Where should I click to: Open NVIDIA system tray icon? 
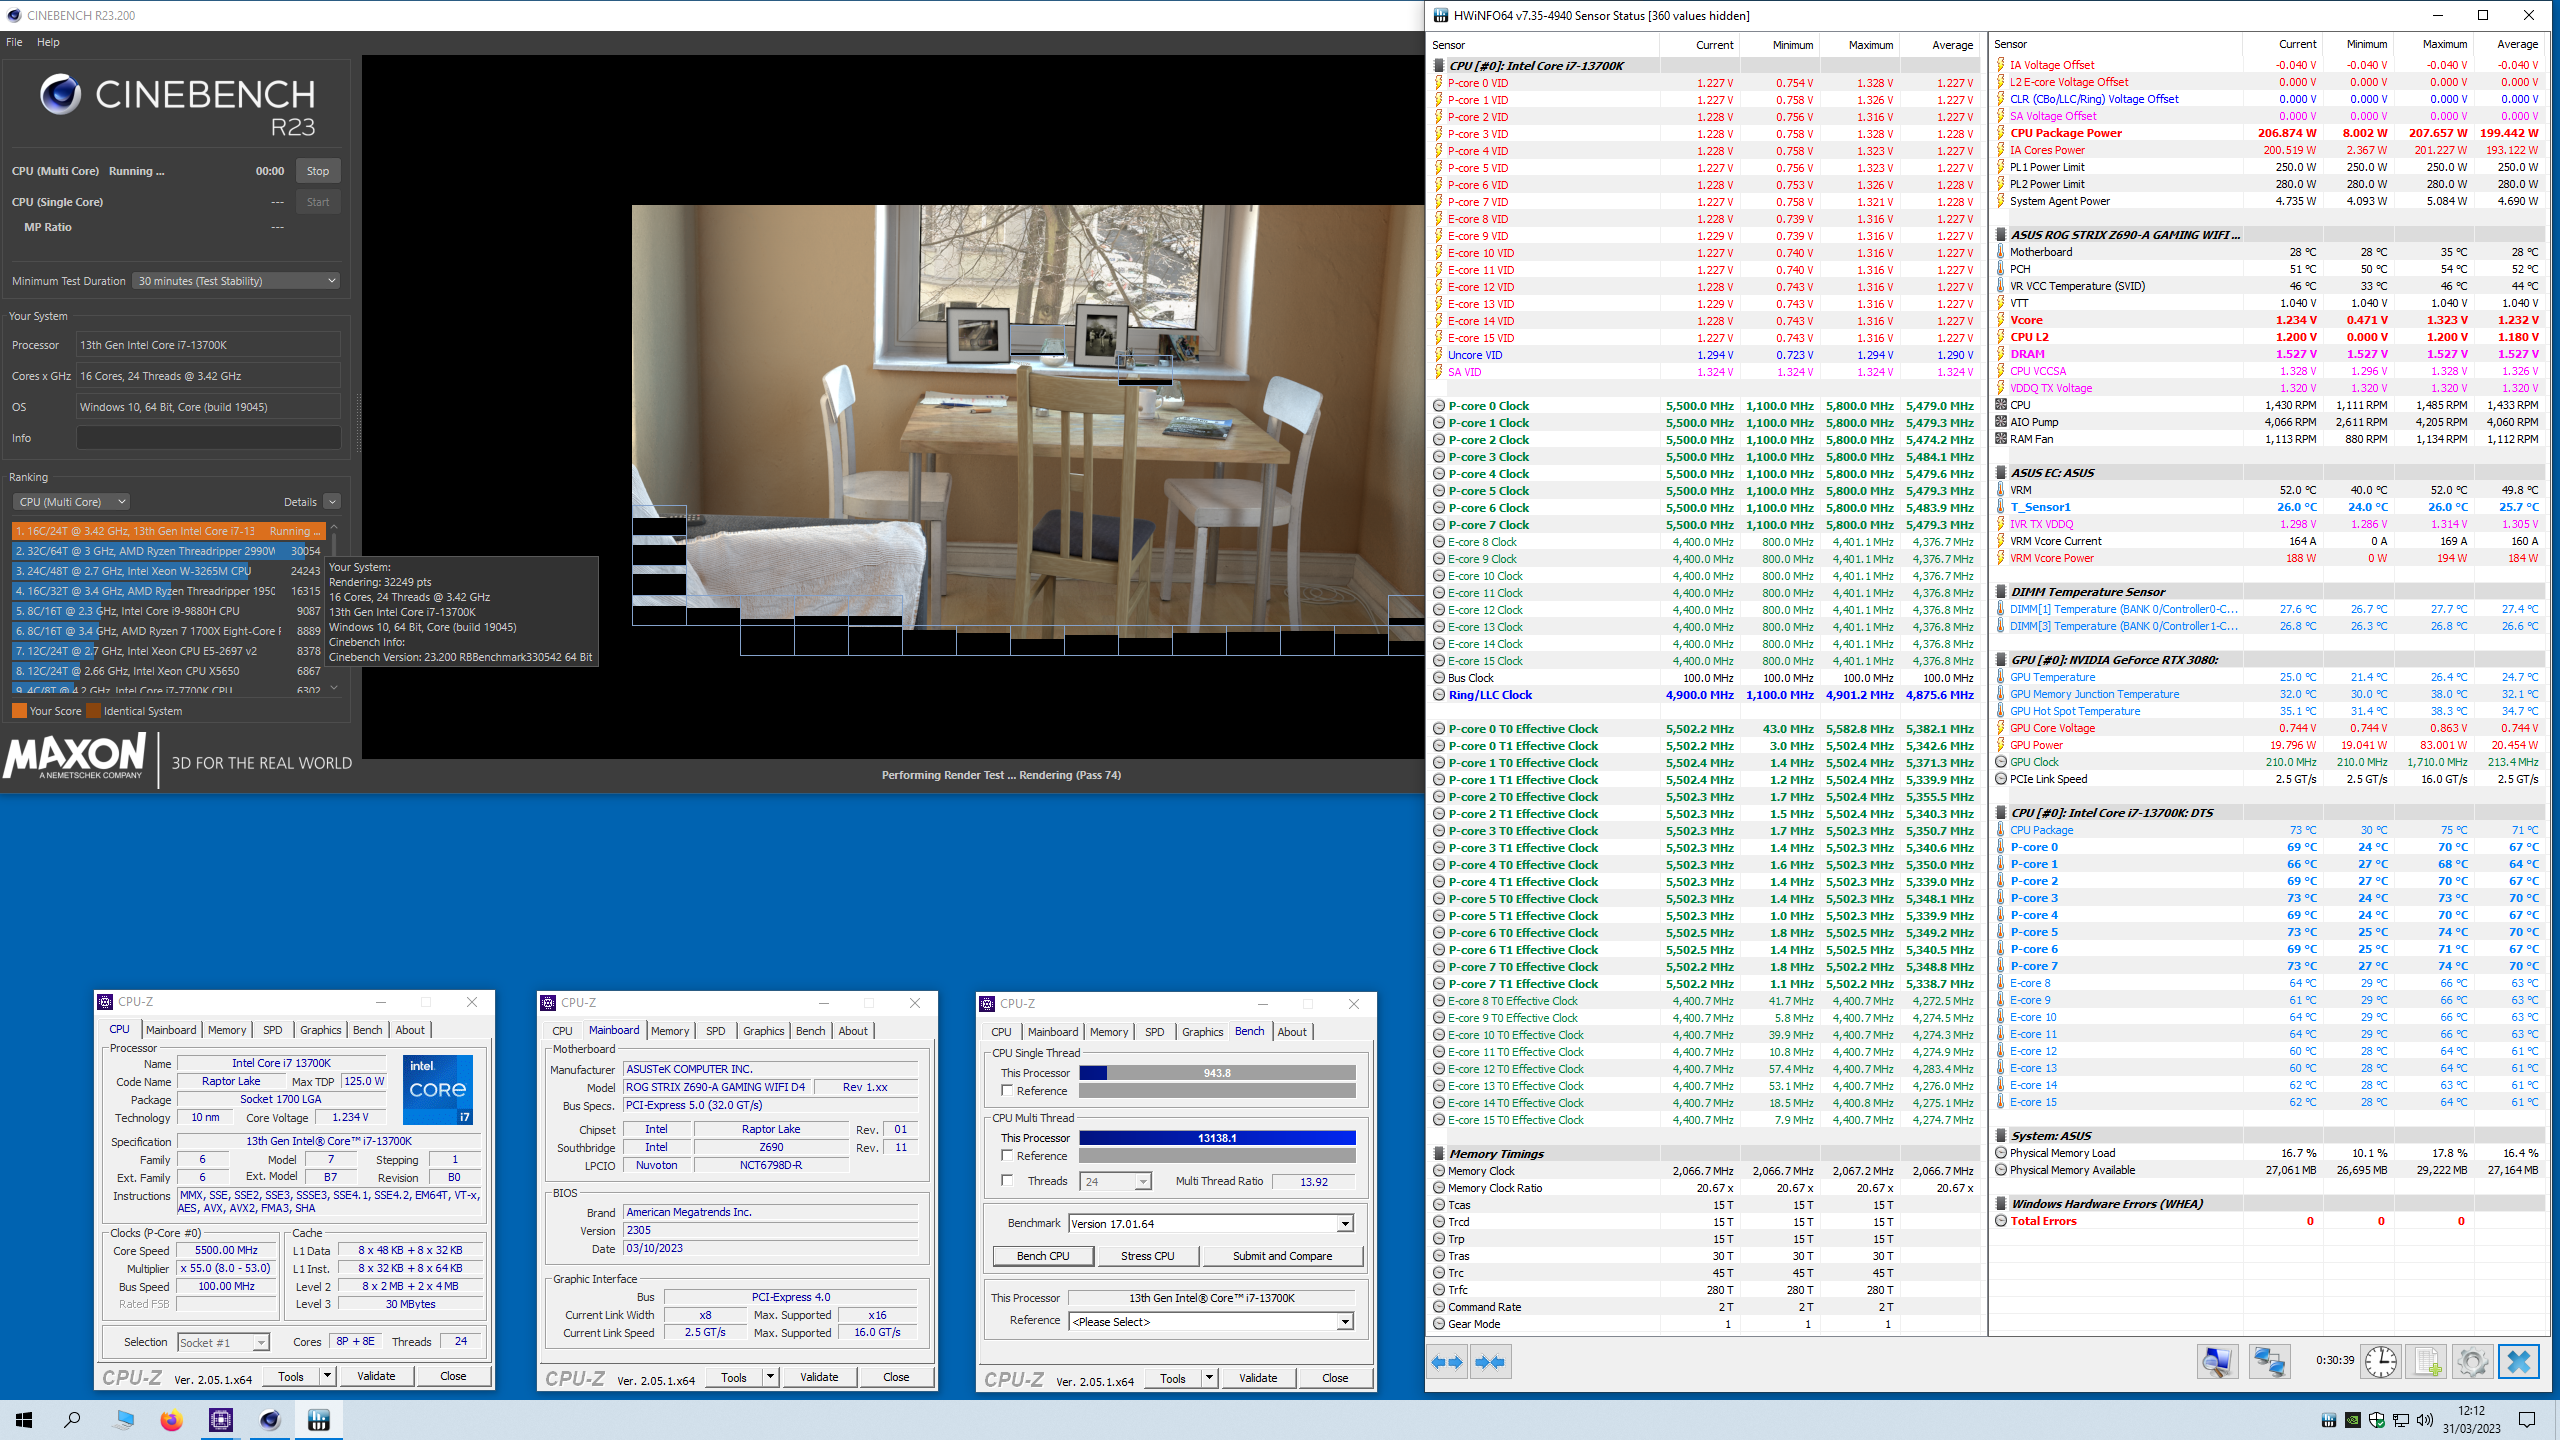[2353, 1420]
